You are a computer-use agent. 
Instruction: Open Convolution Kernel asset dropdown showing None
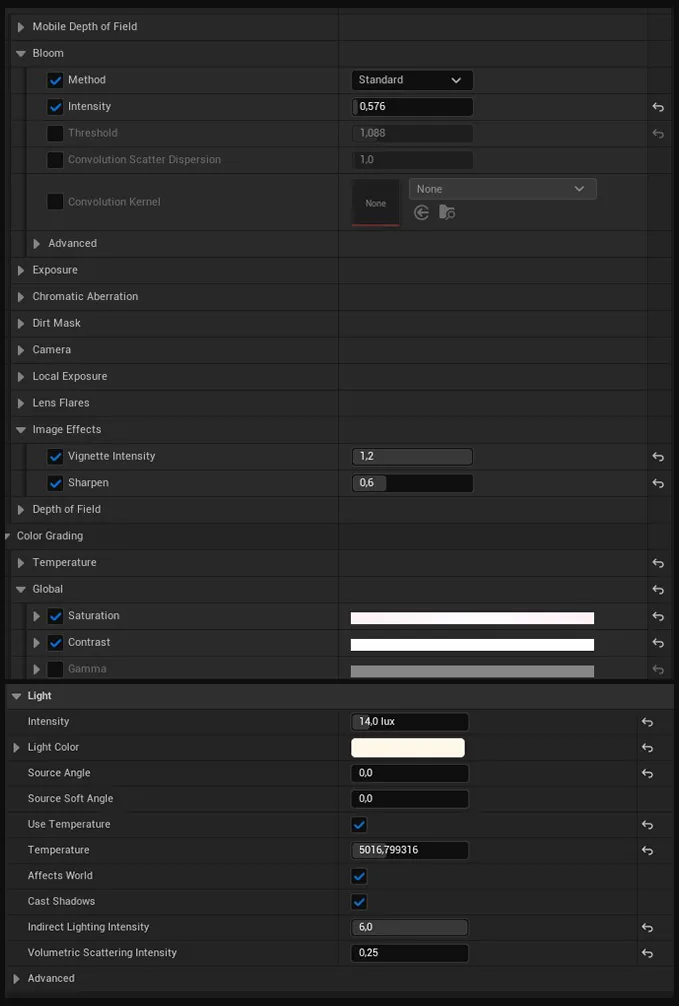point(503,189)
